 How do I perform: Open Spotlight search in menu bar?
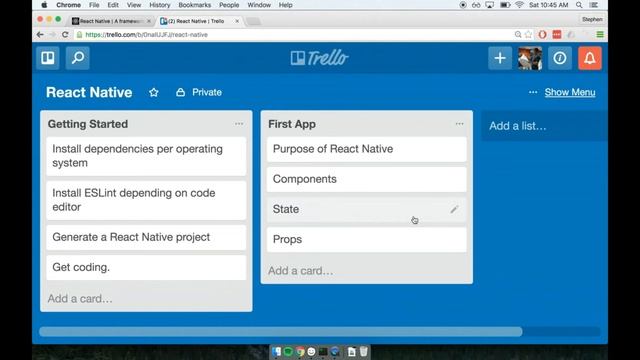pyautogui.click(x=579, y=5)
